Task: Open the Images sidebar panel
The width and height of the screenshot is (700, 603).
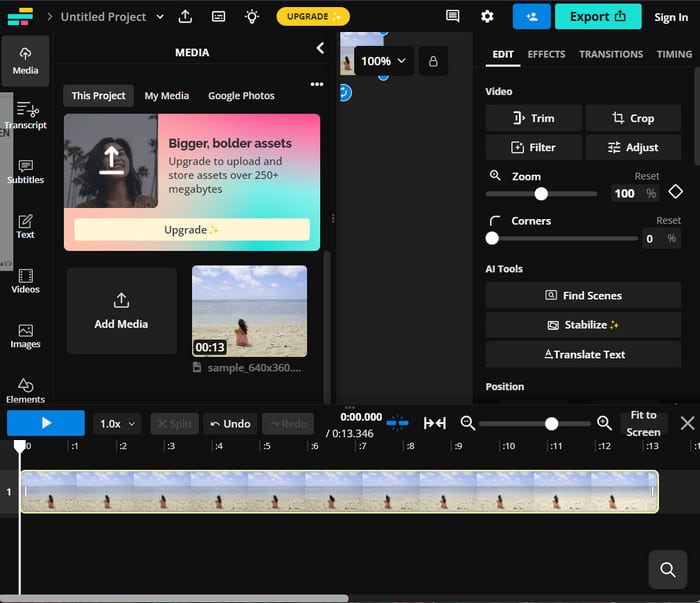Action: click(x=25, y=336)
